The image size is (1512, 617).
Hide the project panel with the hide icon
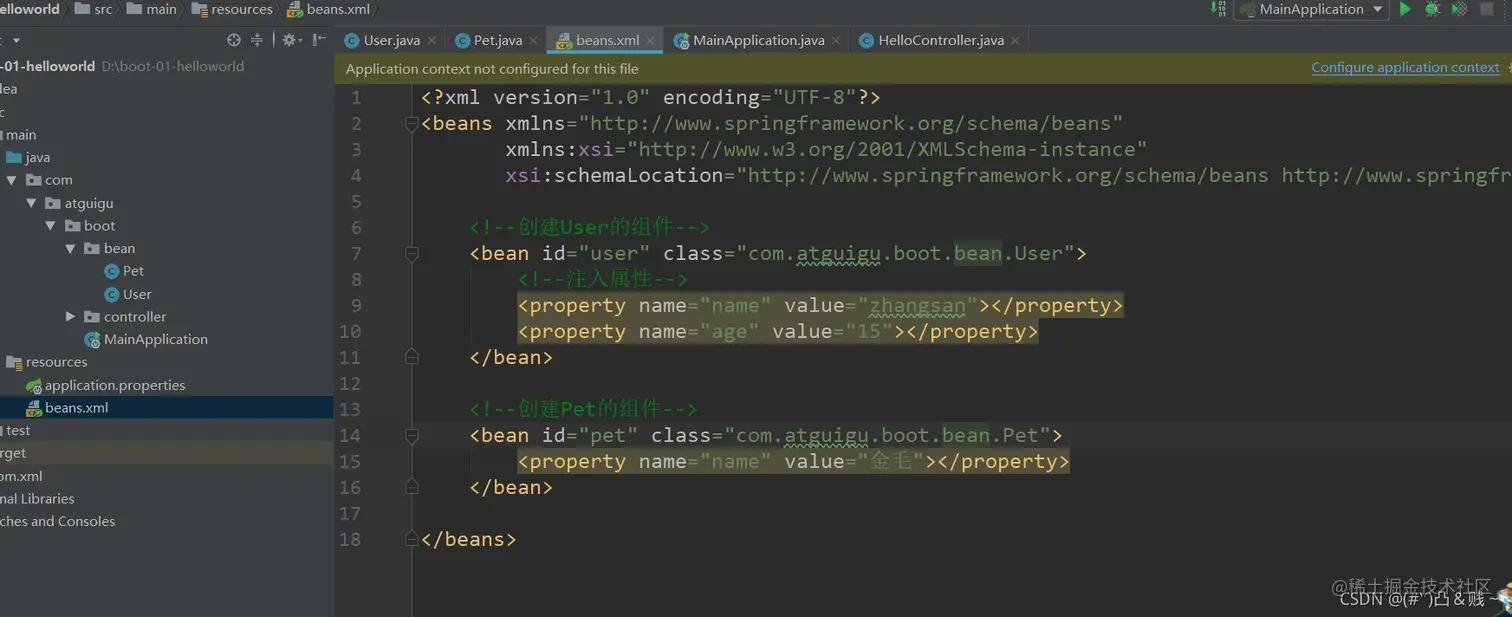tap(319, 40)
